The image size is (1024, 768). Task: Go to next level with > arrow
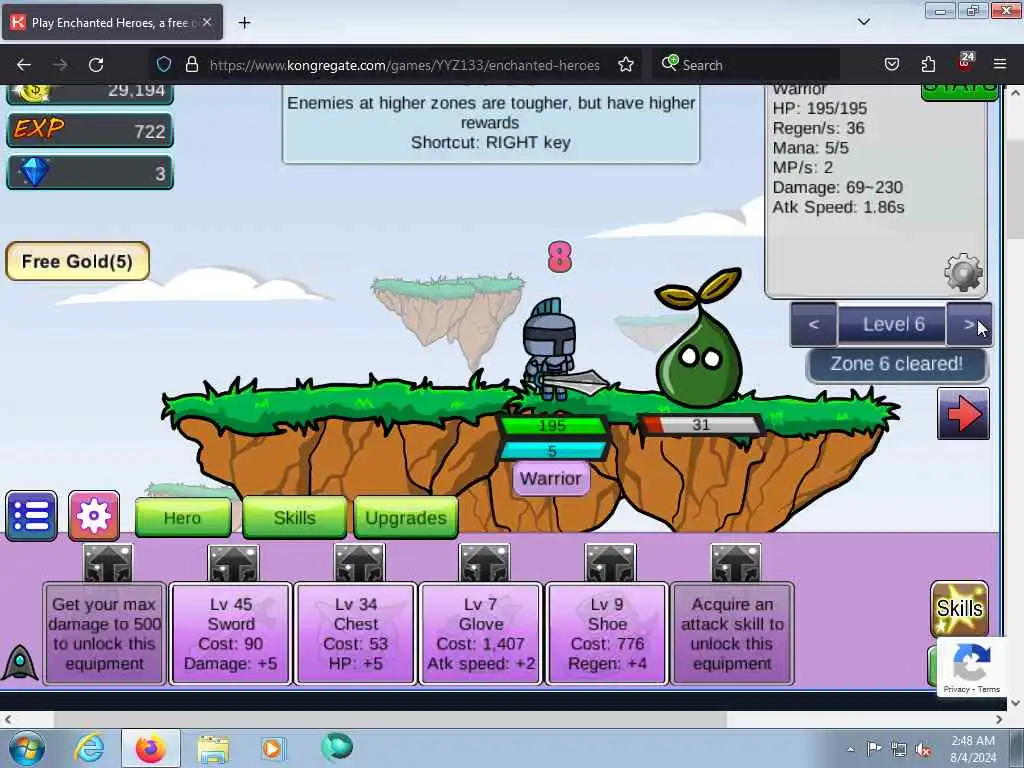tap(969, 324)
